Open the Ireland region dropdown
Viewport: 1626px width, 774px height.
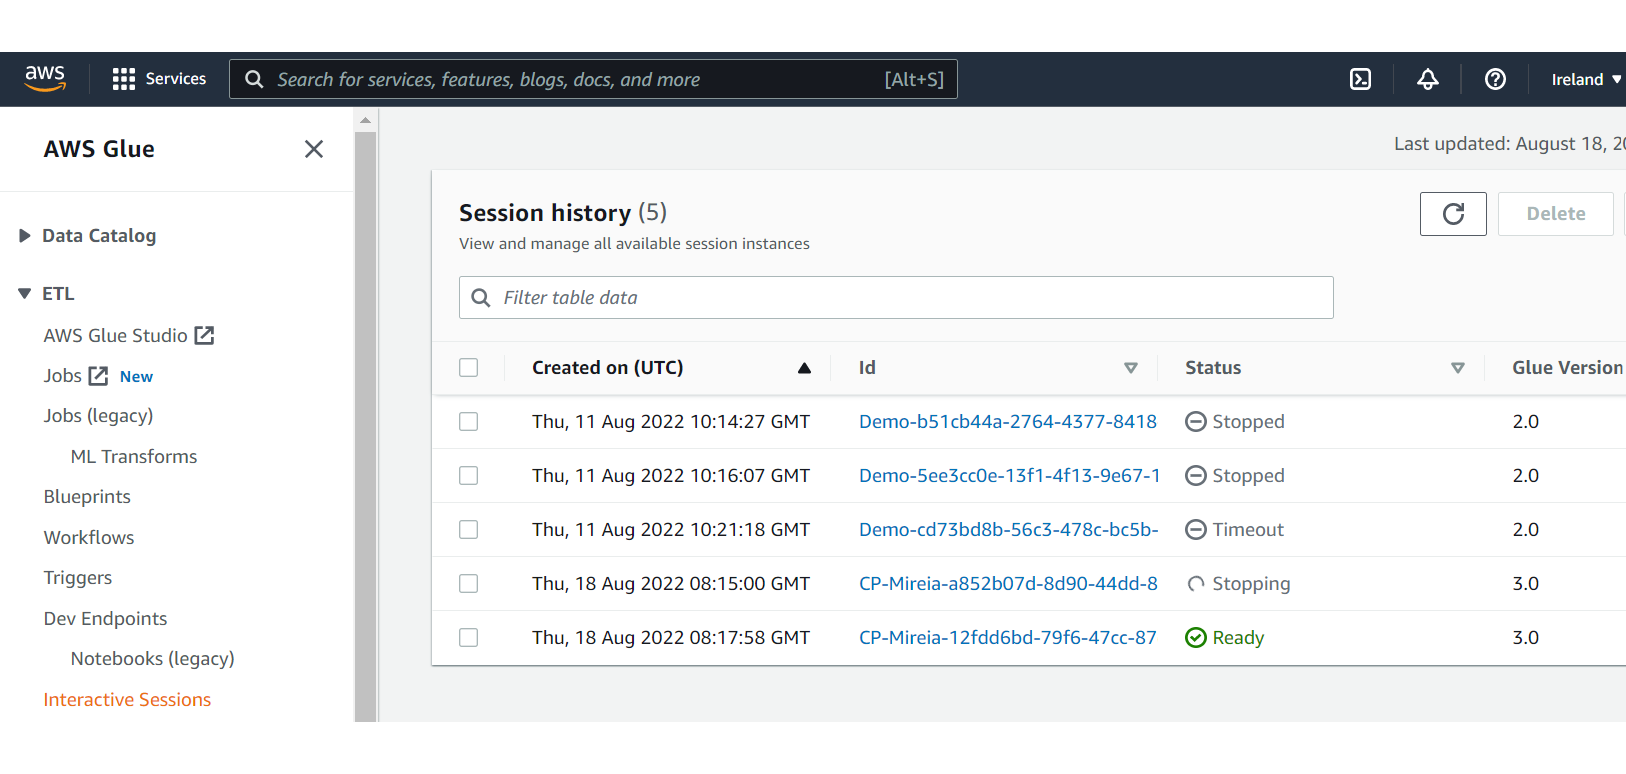point(1586,80)
